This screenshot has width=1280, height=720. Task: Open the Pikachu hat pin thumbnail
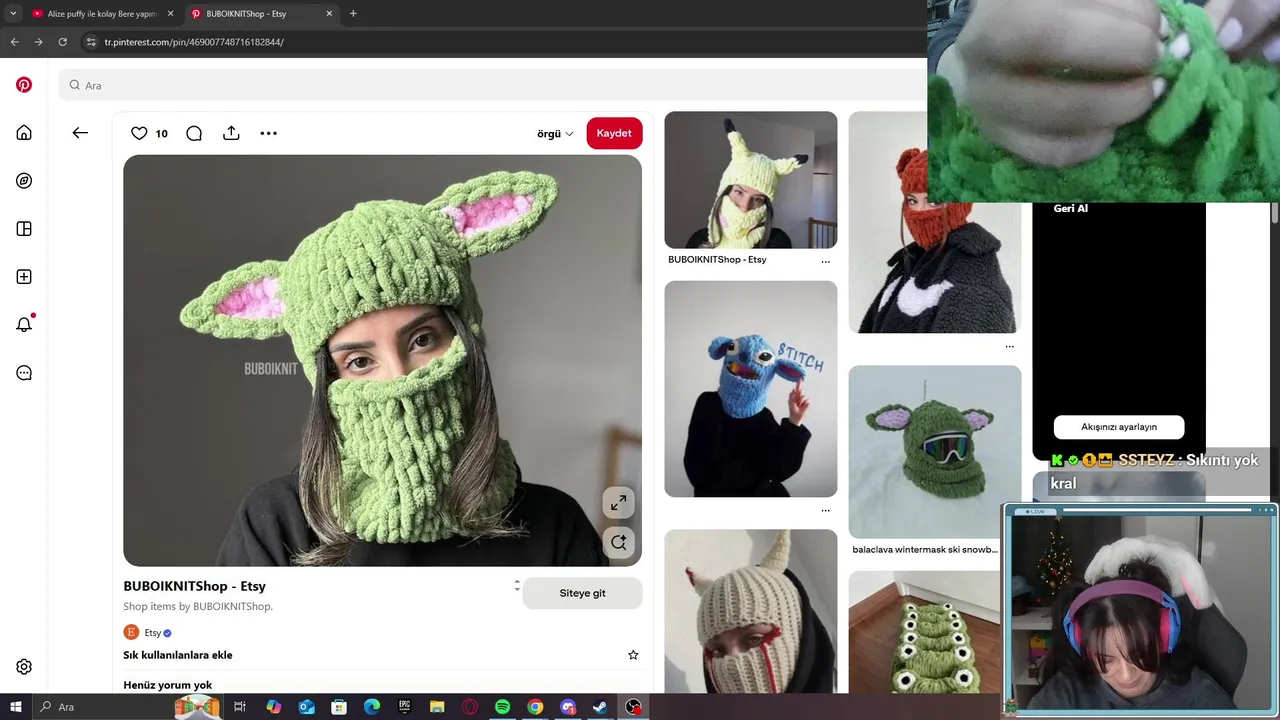coord(751,180)
